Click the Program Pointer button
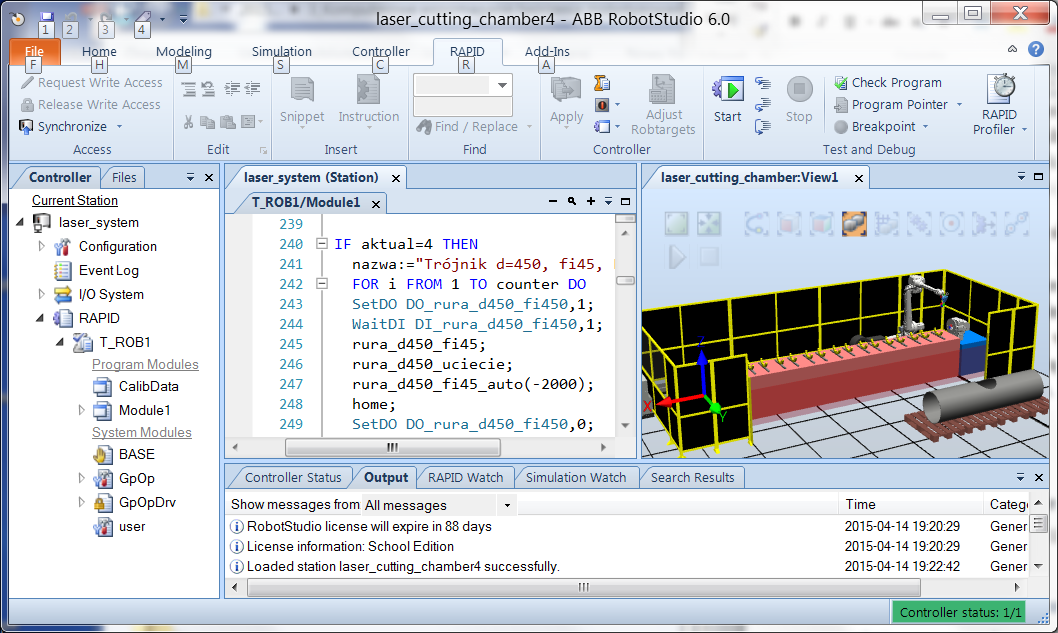Viewport: 1058px width, 633px height. (x=897, y=105)
